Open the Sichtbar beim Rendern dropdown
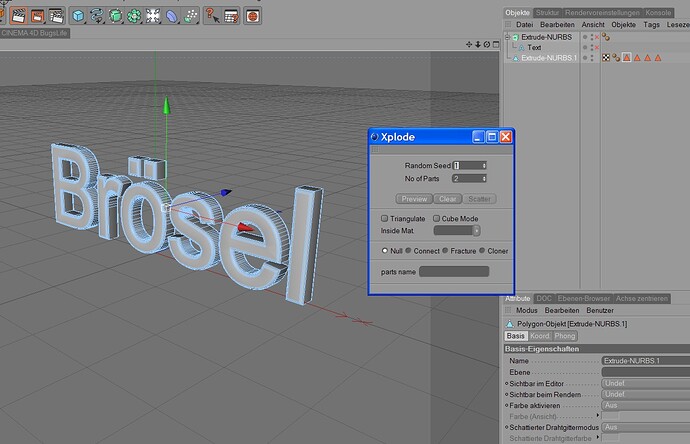690x444 pixels. click(x=646, y=394)
